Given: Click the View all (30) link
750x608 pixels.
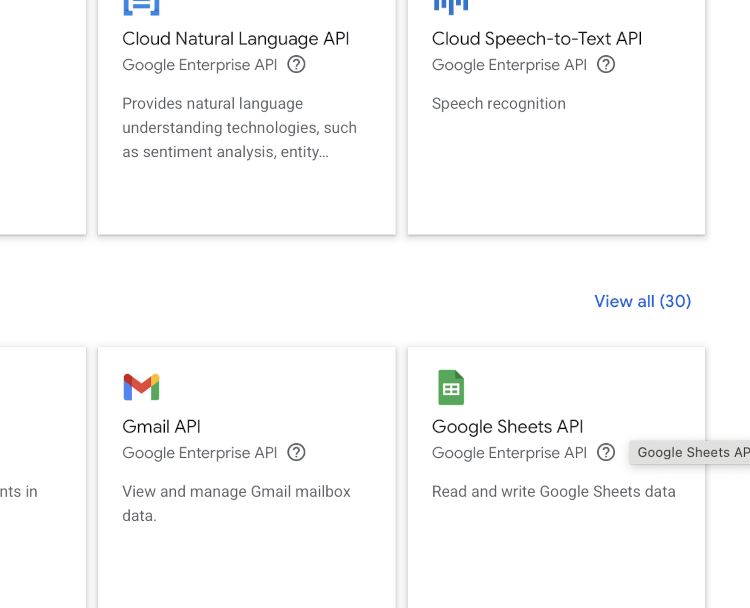Looking at the screenshot, I should click(x=642, y=301).
